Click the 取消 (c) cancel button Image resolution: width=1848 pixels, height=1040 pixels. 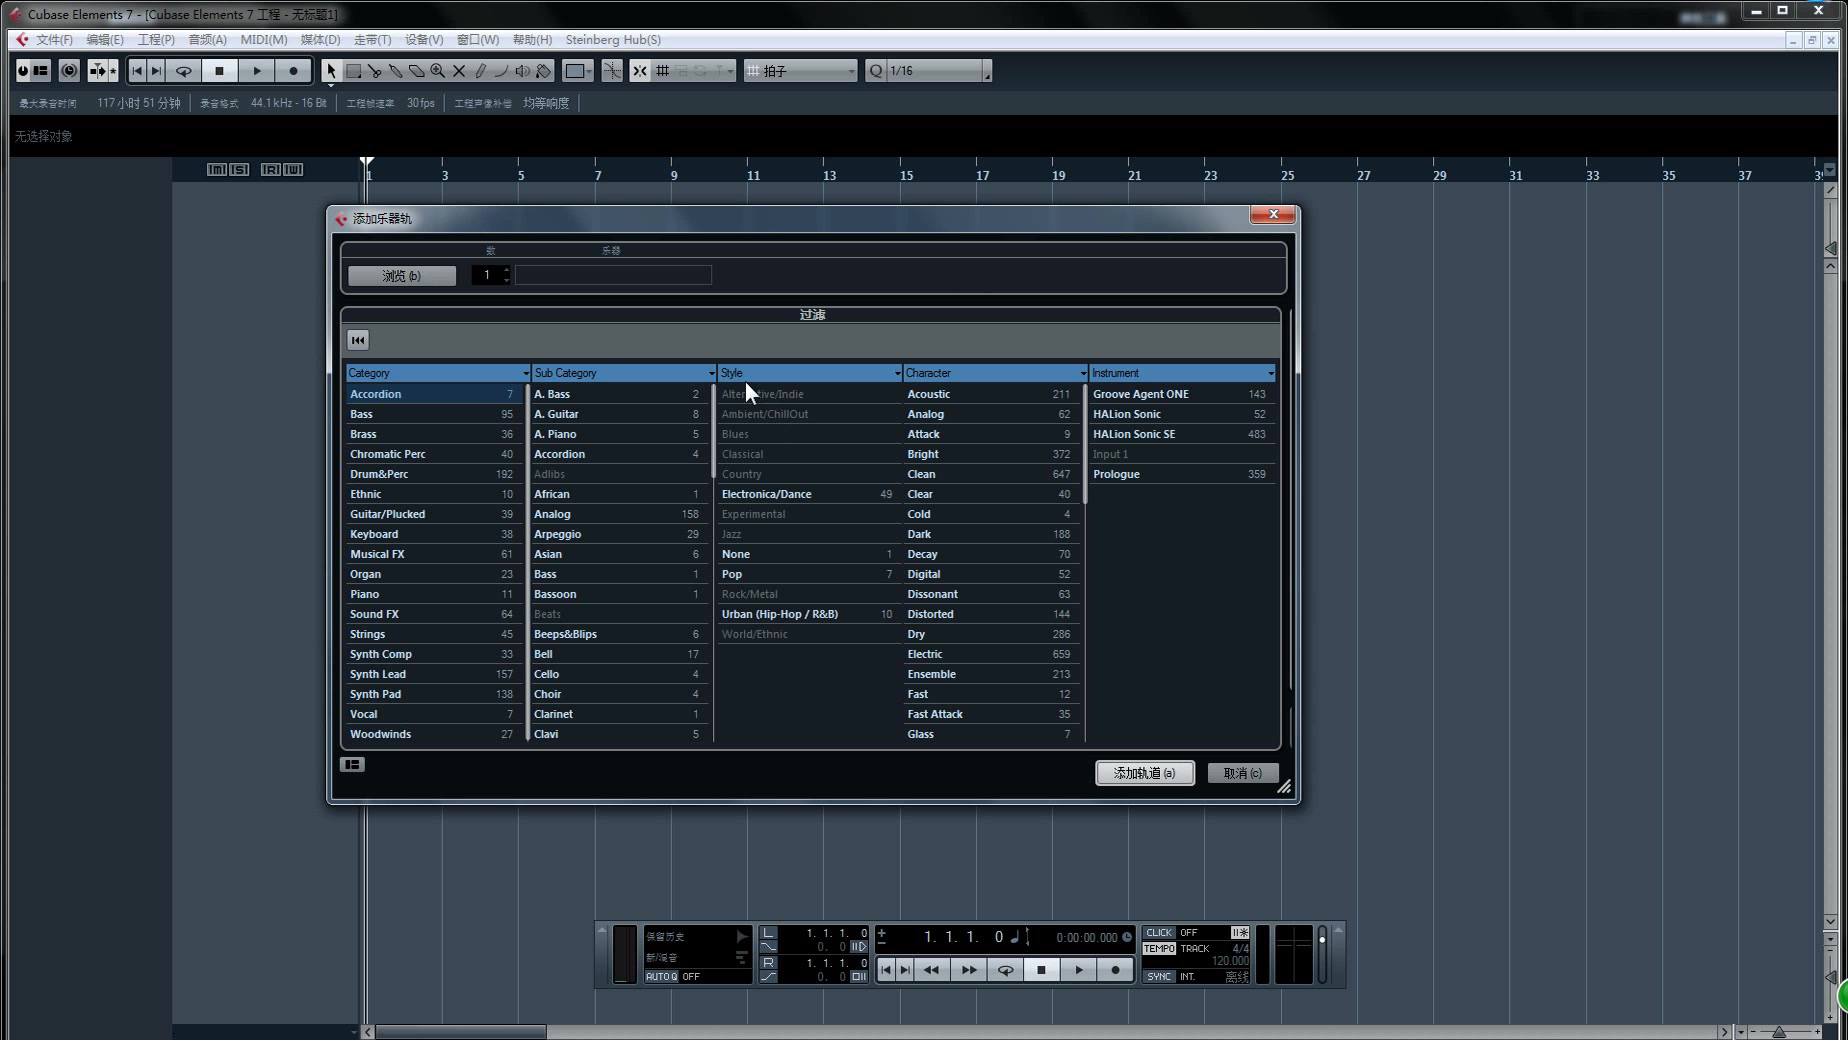[x=1242, y=773]
